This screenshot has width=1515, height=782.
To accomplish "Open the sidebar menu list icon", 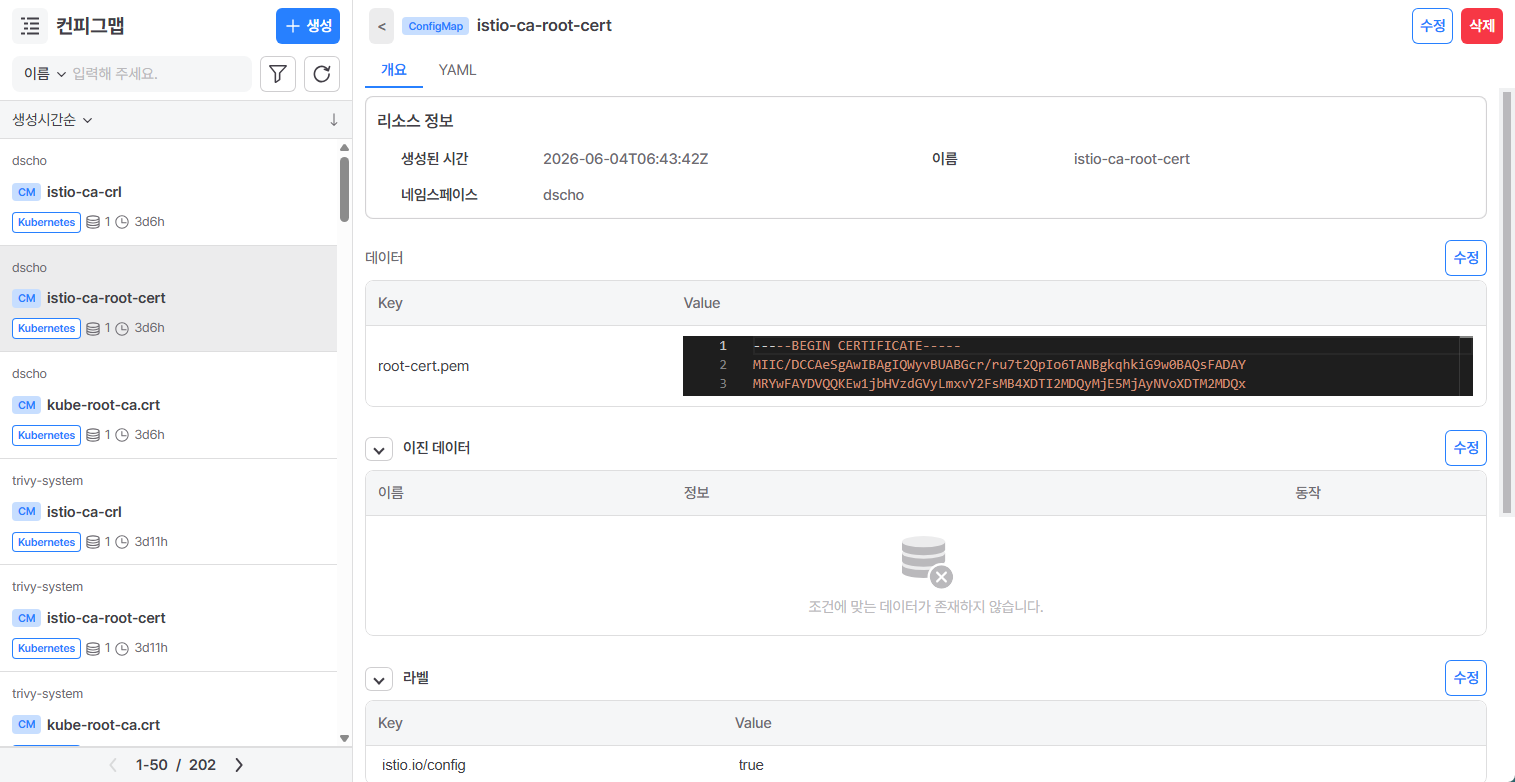I will click(x=30, y=26).
